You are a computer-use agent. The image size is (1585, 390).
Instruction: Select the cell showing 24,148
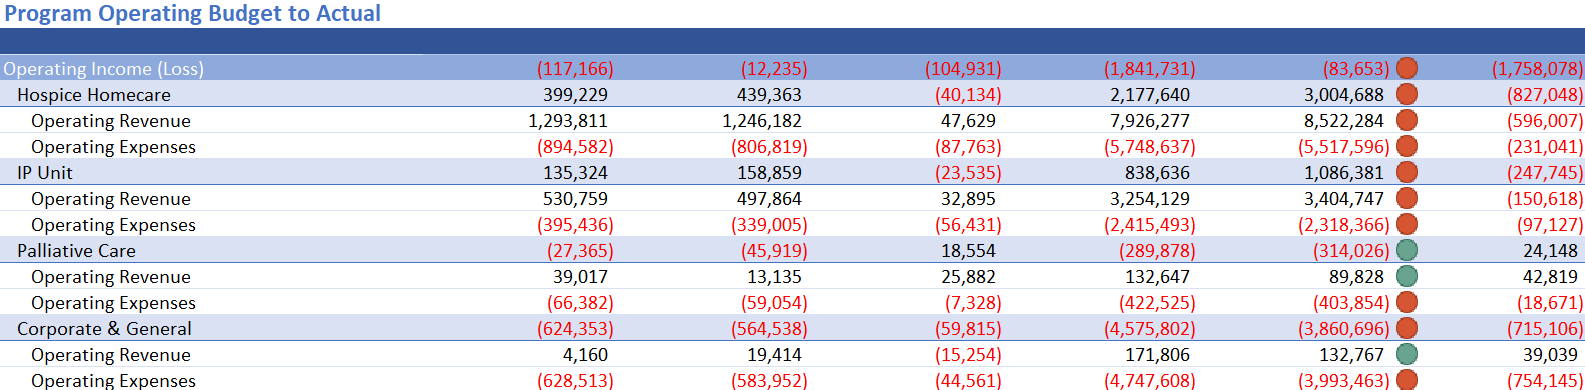1550,251
